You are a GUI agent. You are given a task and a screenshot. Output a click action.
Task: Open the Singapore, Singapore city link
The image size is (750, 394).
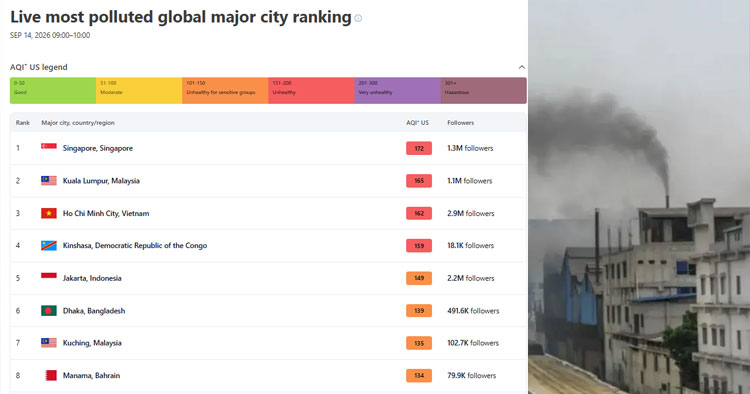(98, 148)
